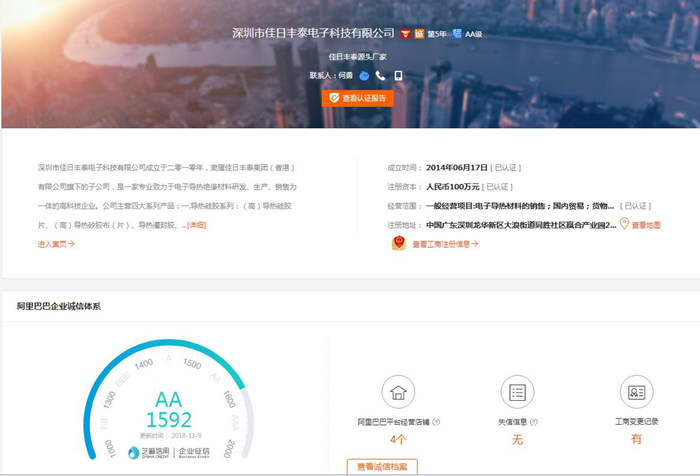Screen dimensions: 700x476
Task: Click the red emblem icon beside 查看工商注册信息
Action: pos(399,243)
